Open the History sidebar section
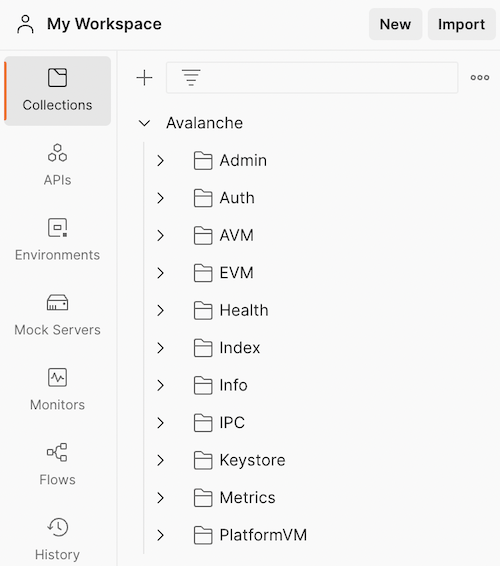This screenshot has height=566, width=500. coord(57,539)
